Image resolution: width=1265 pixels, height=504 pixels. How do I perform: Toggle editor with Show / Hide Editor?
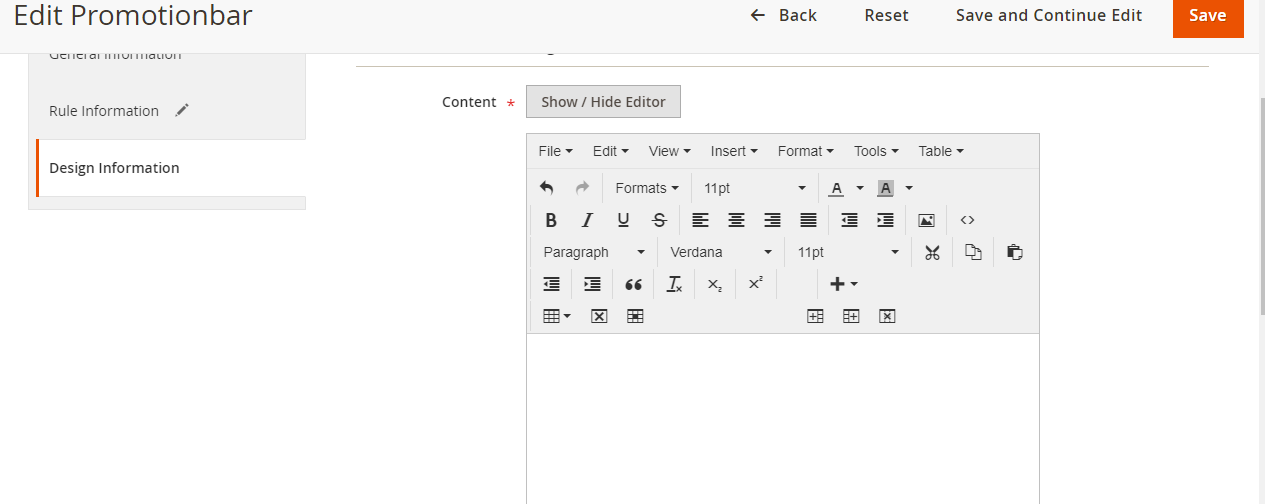point(603,102)
